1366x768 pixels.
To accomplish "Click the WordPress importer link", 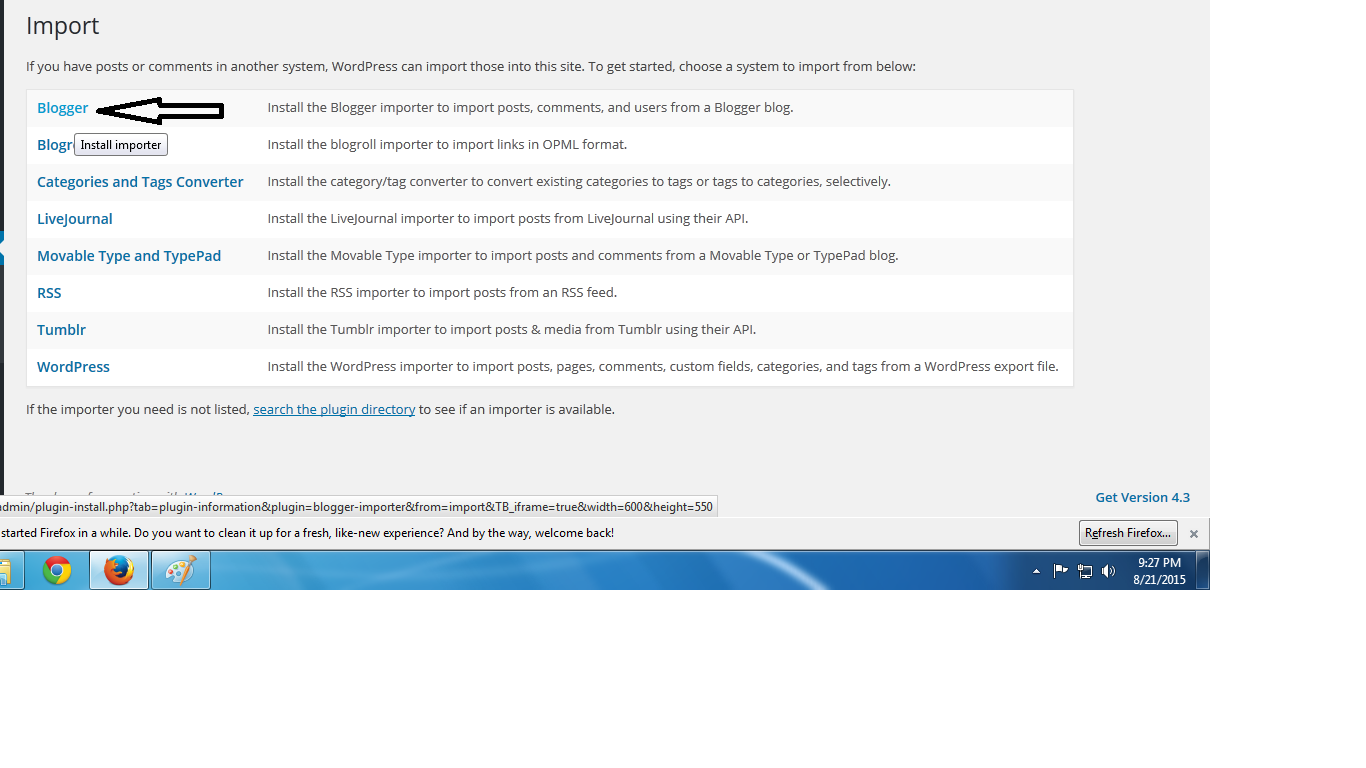I will (73, 367).
